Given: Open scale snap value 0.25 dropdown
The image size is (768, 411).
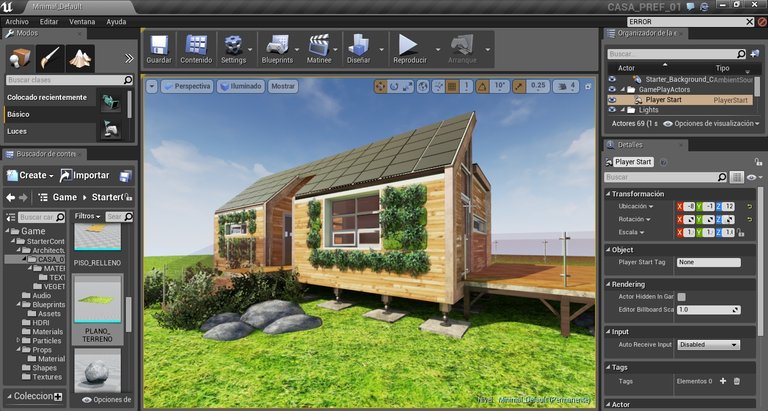Looking at the screenshot, I should tap(538, 86).
